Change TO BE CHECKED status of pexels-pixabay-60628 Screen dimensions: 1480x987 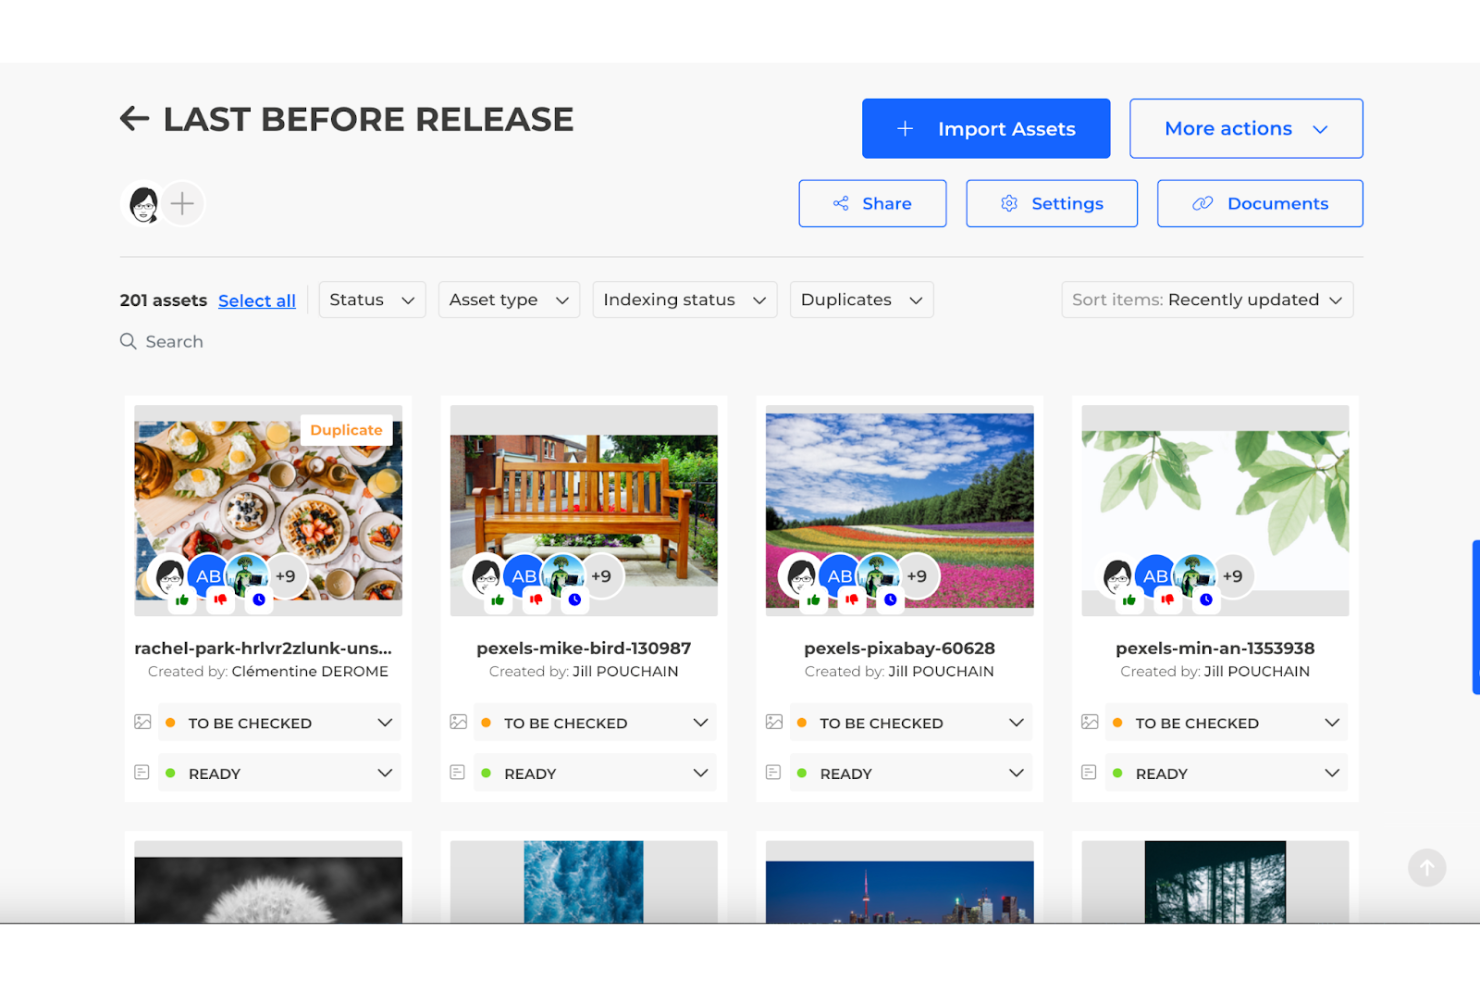coord(911,723)
